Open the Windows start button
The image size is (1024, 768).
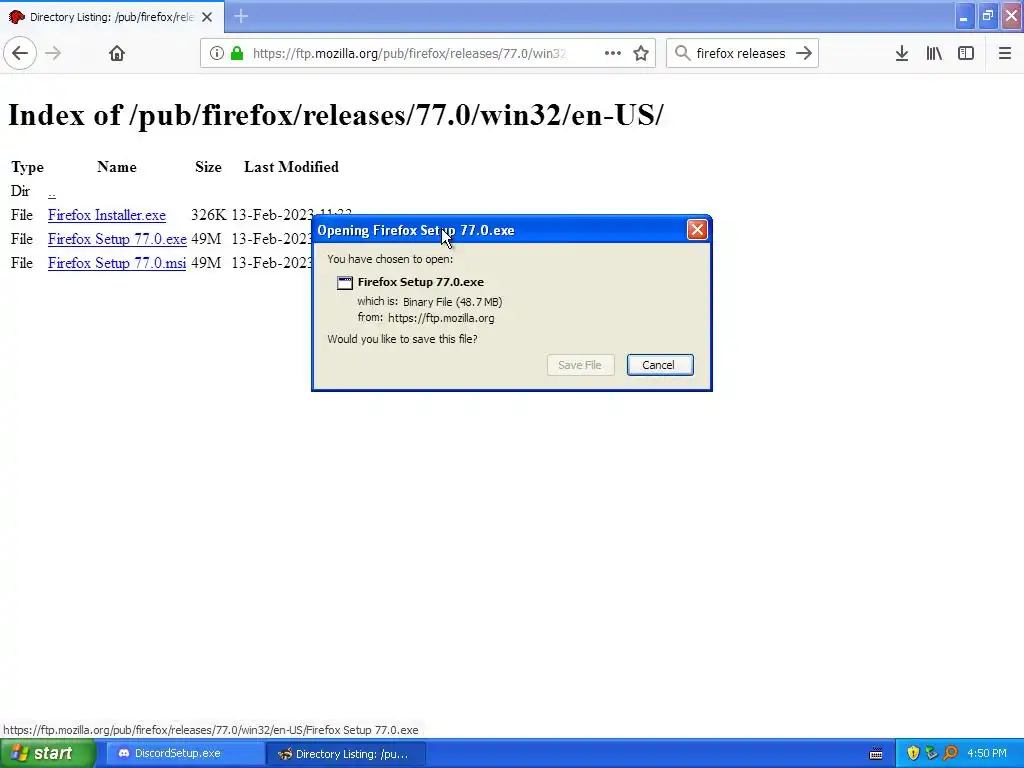(x=48, y=753)
